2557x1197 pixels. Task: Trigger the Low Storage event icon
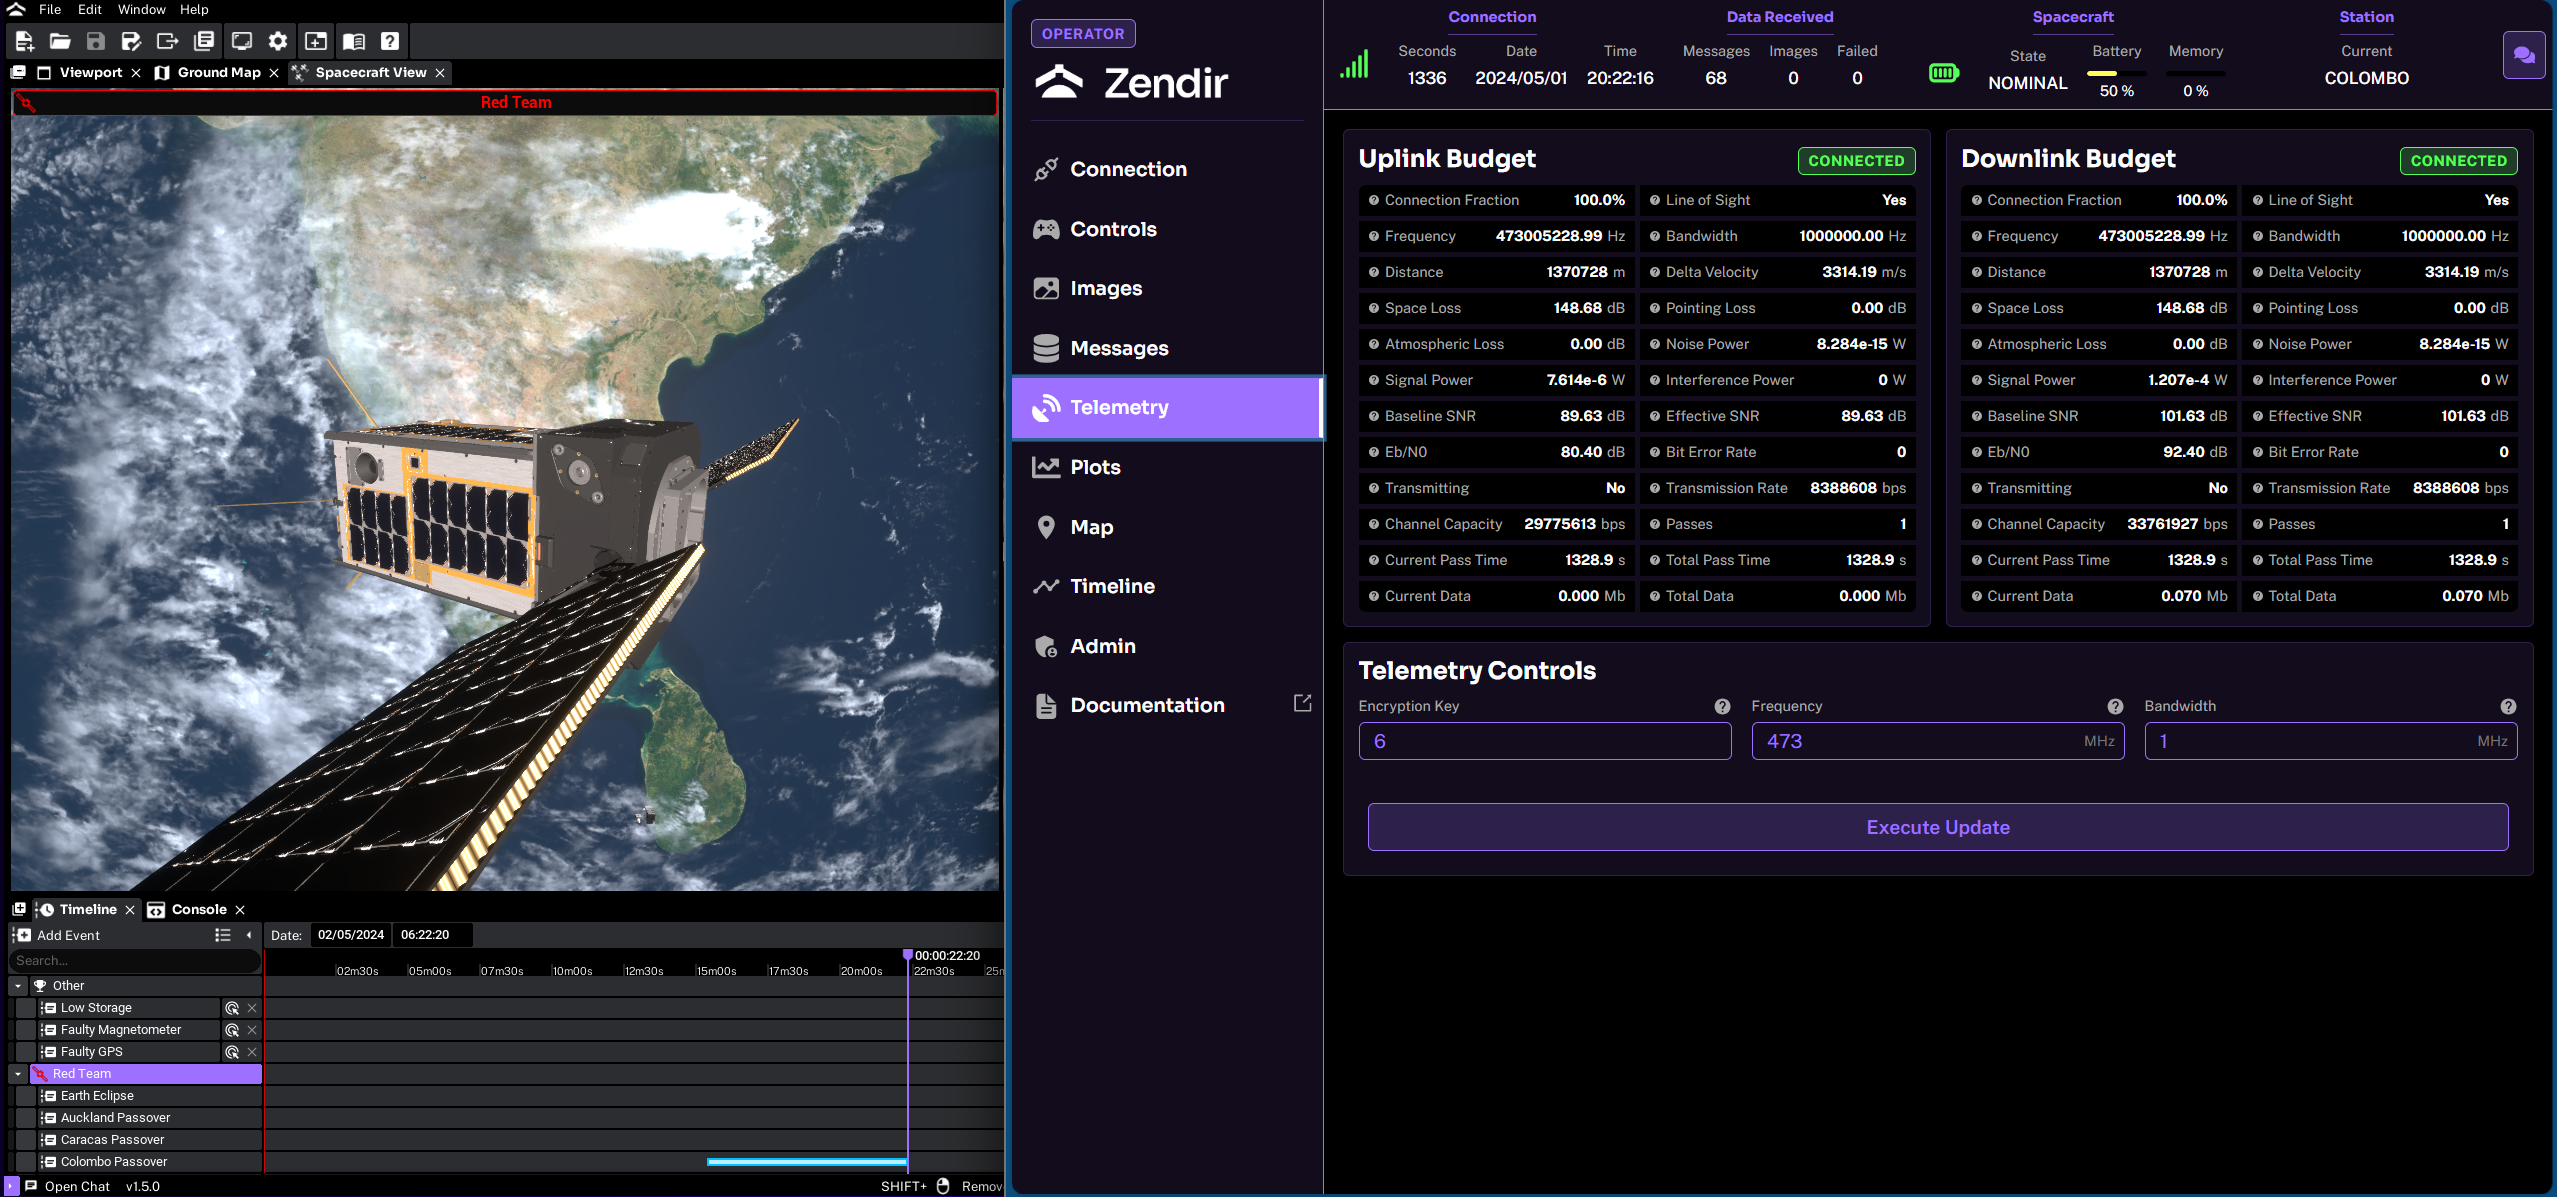[x=232, y=1008]
